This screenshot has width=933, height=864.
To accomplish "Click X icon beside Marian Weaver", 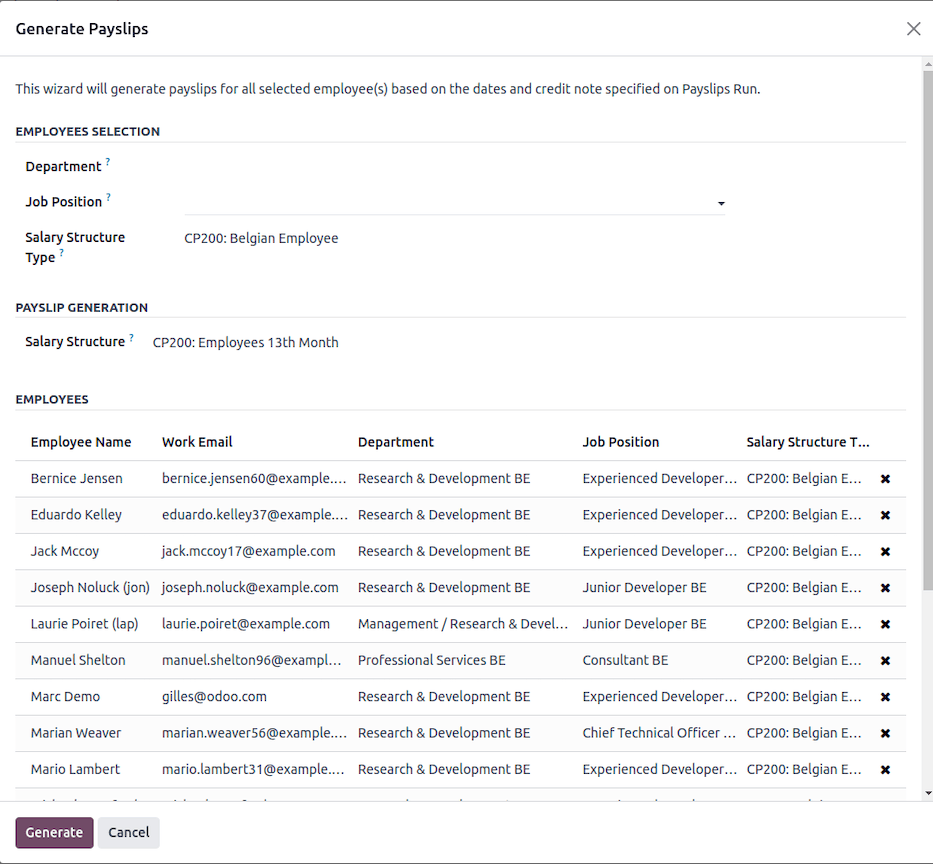I will pyautogui.click(x=885, y=733).
